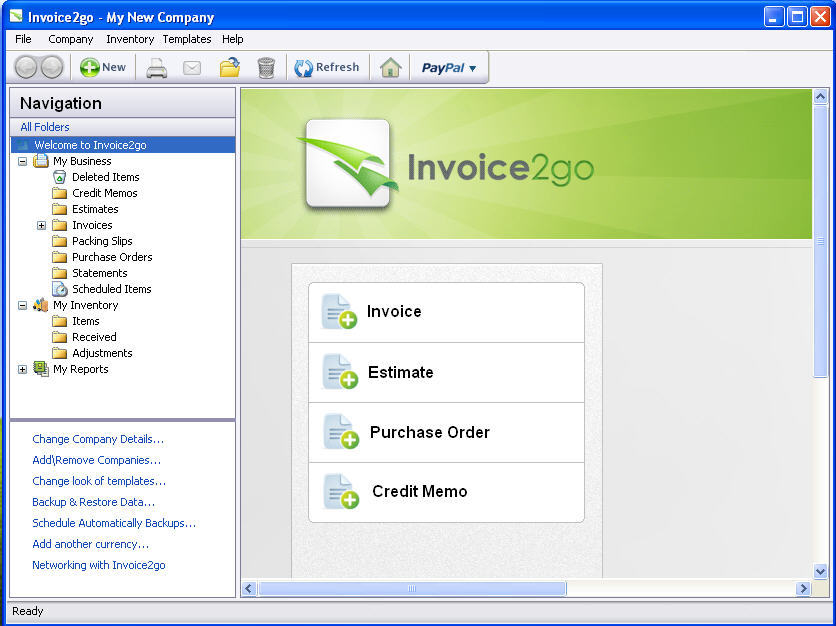Open Change look of templates link
The height and width of the screenshot is (626, 836).
(x=99, y=480)
